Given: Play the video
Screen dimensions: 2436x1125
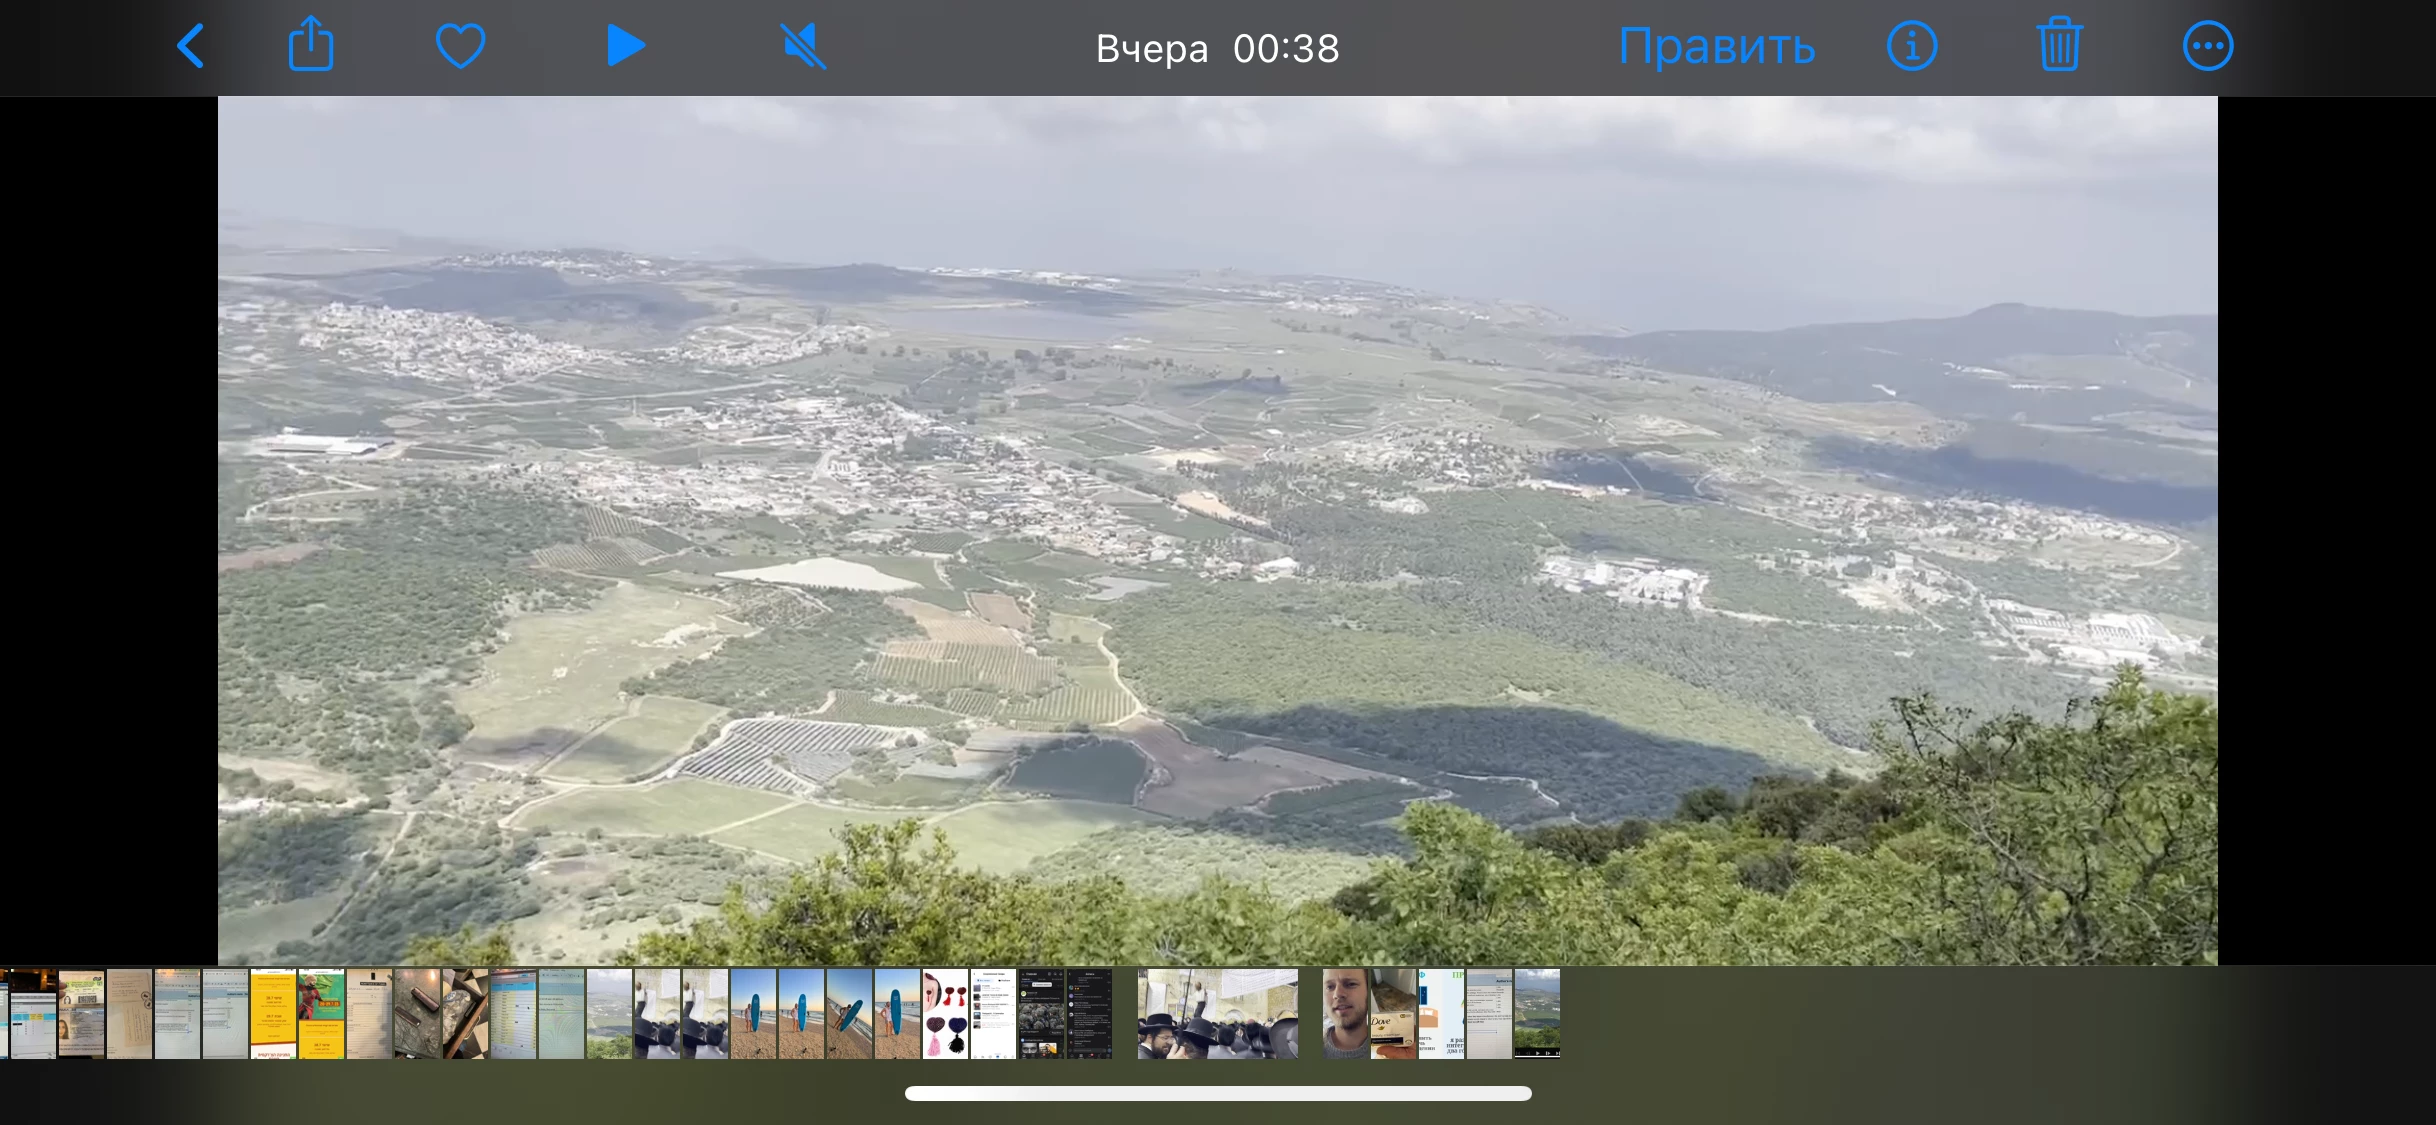Looking at the screenshot, I should tap(626, 46).
